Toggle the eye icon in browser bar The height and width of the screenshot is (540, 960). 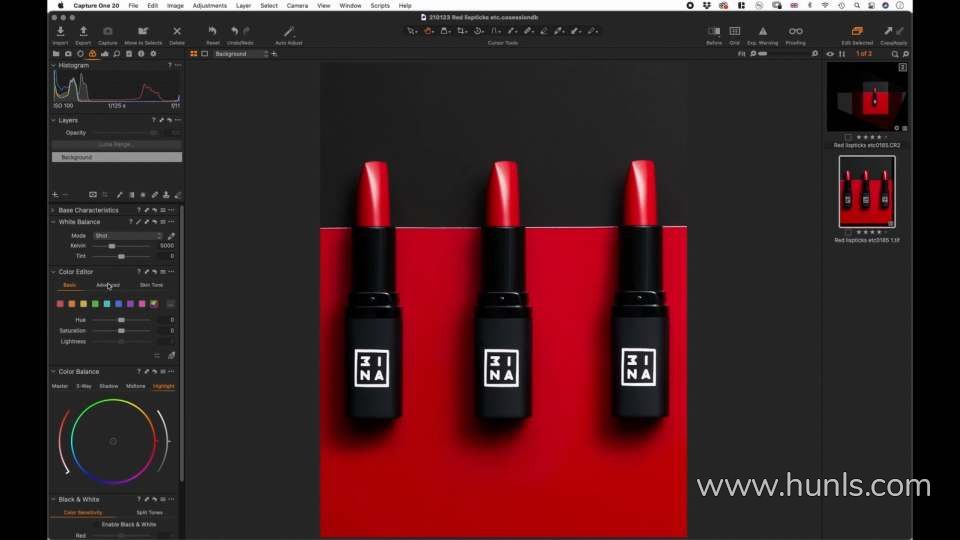[830, 54]
